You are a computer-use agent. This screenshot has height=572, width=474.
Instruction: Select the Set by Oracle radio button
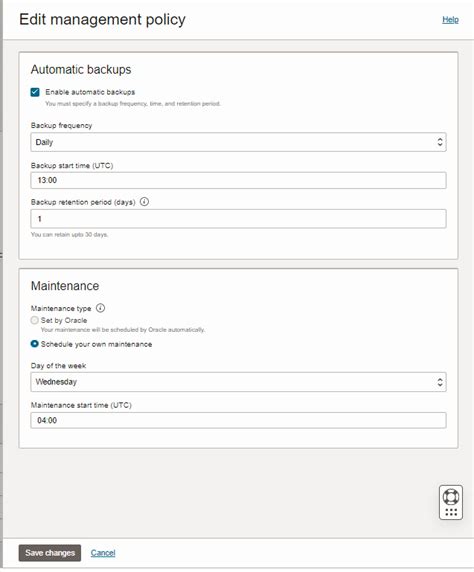34,320
